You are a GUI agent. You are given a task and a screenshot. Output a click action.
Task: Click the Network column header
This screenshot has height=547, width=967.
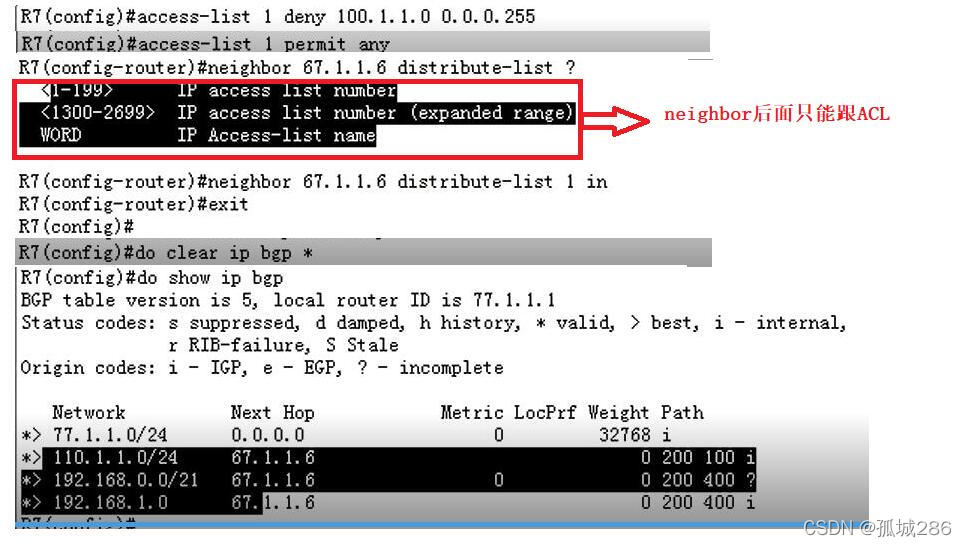[88, 412]
